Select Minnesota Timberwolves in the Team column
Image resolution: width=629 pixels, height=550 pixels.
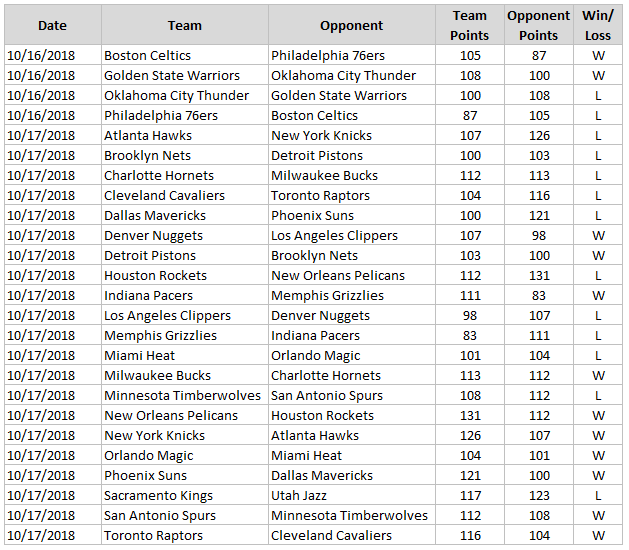182,395
